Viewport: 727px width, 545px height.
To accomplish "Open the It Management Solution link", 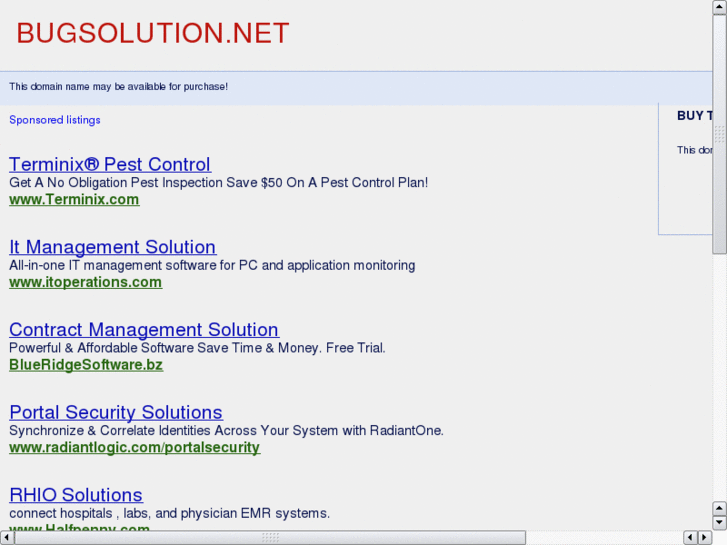I will [x=113, y=247].
